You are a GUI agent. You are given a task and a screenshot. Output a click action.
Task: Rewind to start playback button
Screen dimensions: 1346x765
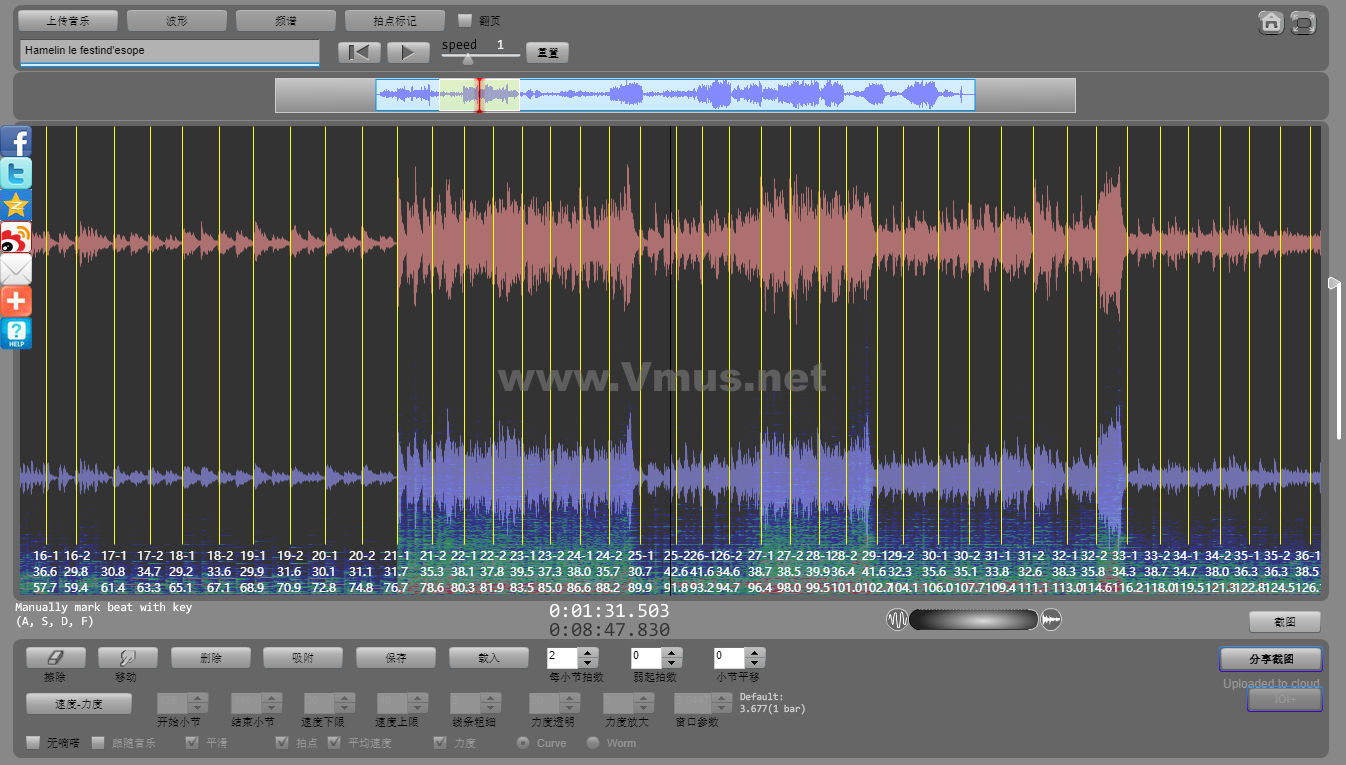coord(359,52)
